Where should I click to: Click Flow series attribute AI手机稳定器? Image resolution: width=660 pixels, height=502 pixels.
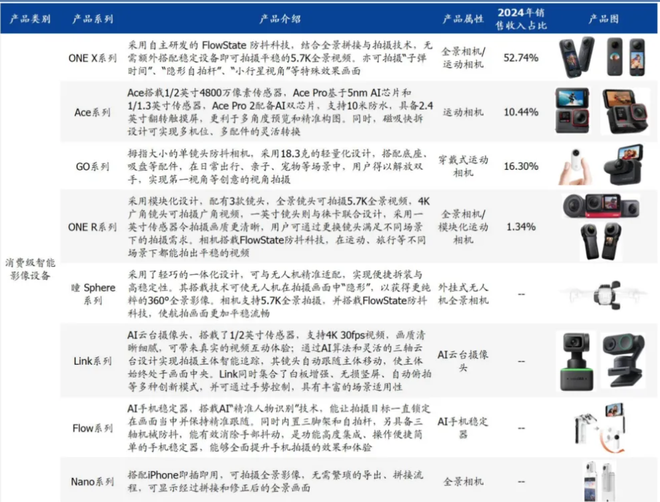tap(463, 428)
